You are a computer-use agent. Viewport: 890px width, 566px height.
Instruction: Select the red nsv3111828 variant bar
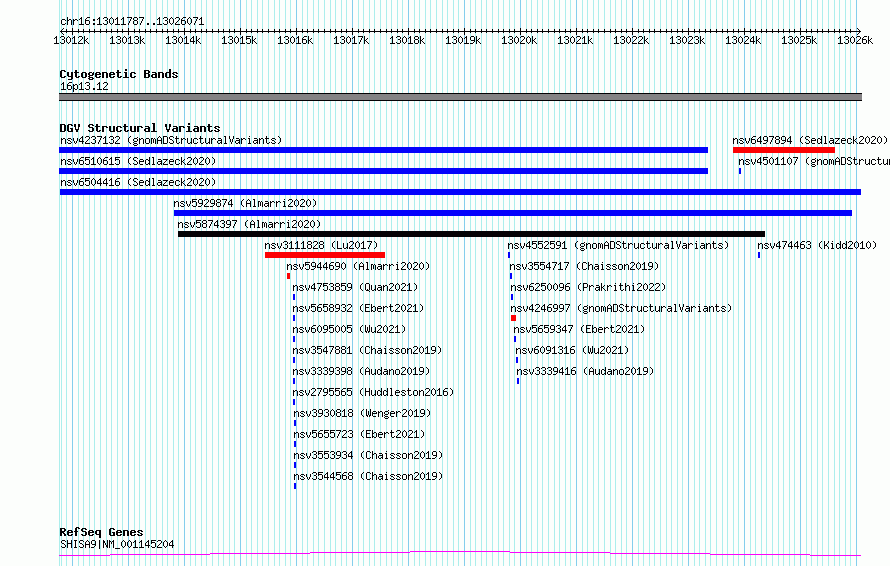[x=325, y=255]
